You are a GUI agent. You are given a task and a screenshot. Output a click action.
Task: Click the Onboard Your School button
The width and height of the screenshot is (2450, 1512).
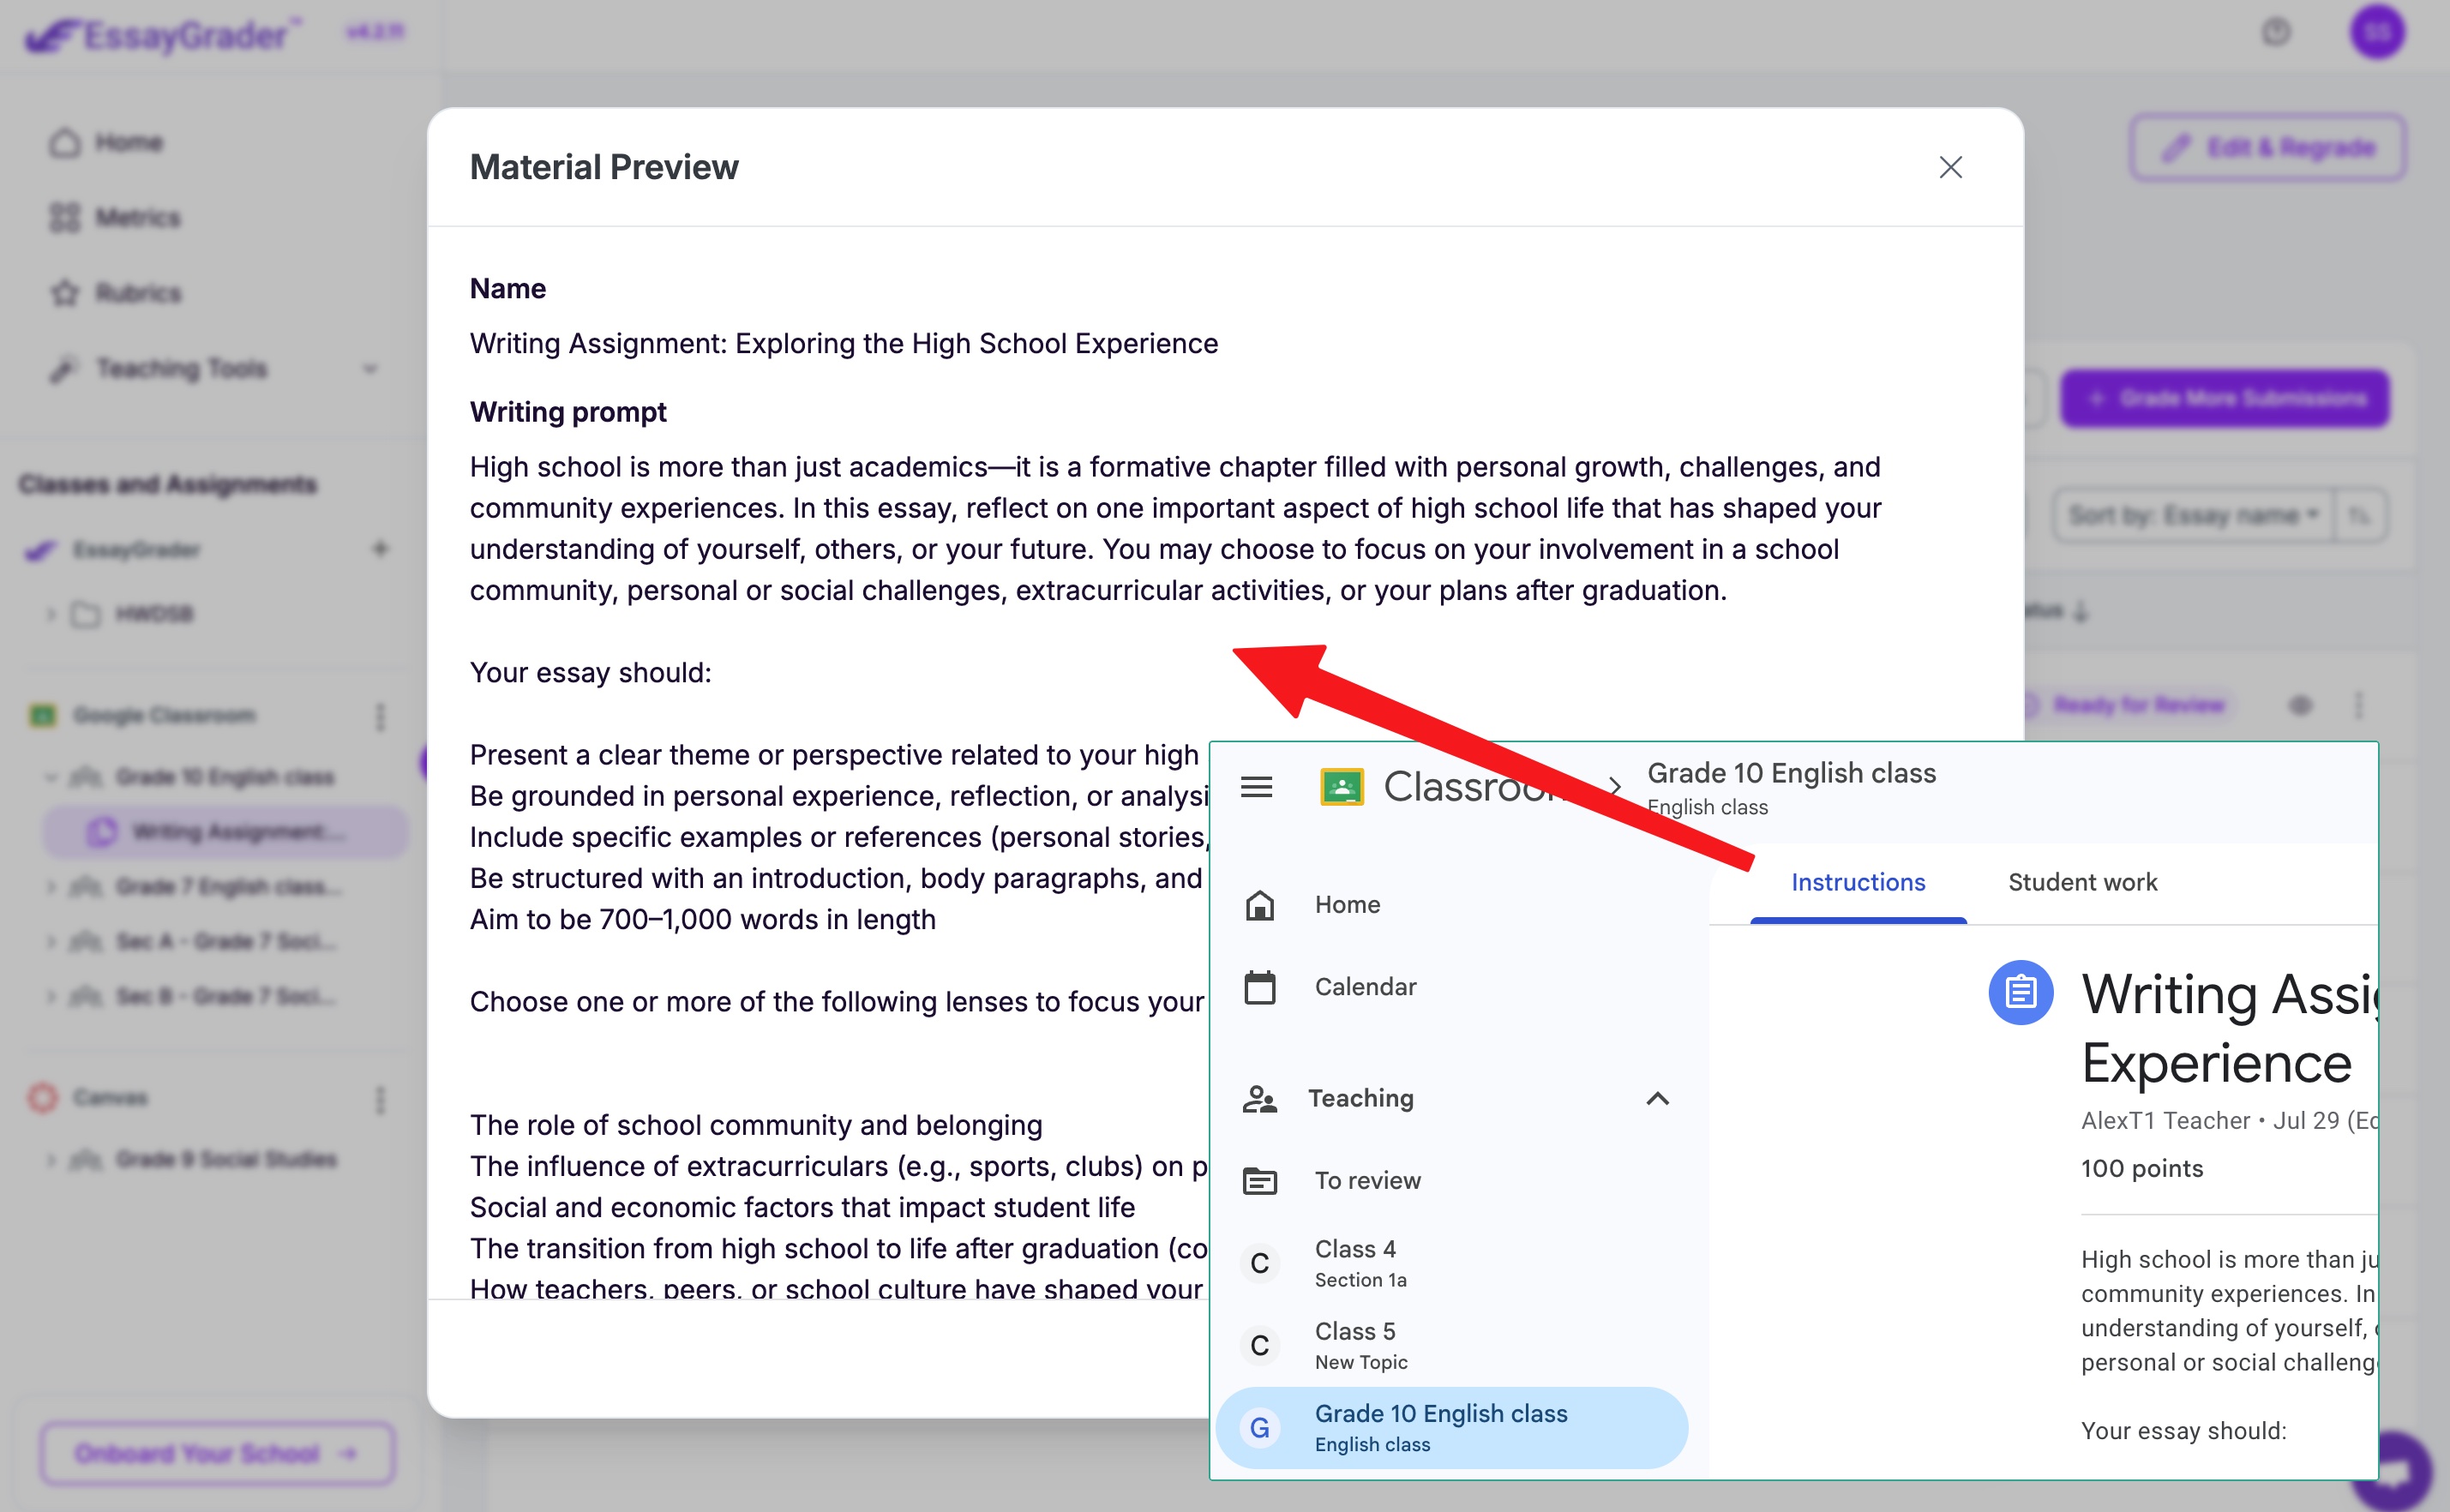point(216,1453)
